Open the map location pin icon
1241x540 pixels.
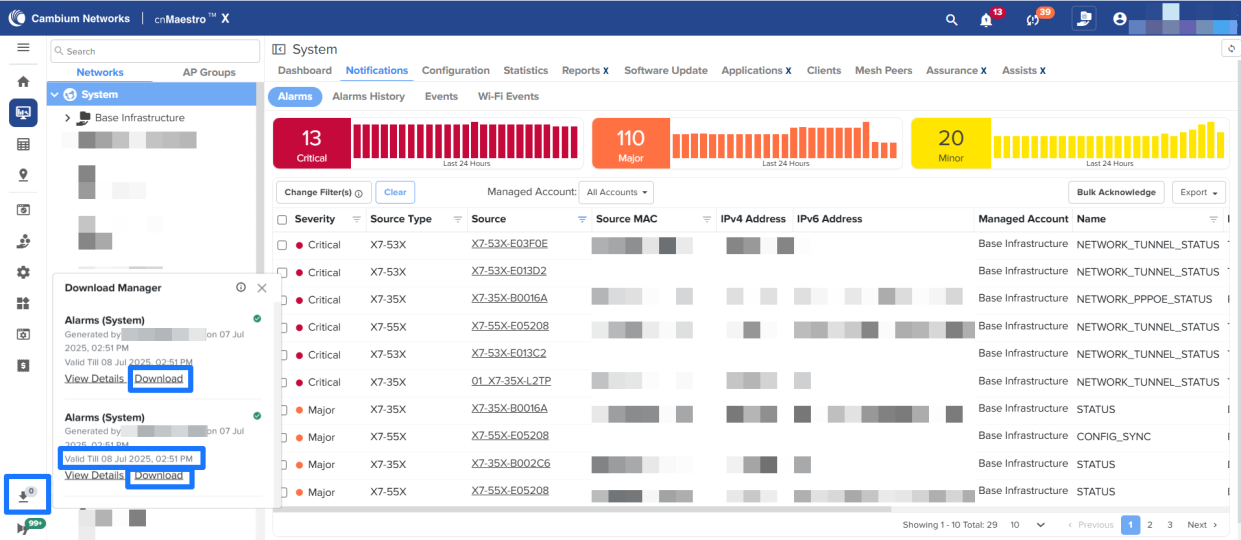click(x=23, y=175)
